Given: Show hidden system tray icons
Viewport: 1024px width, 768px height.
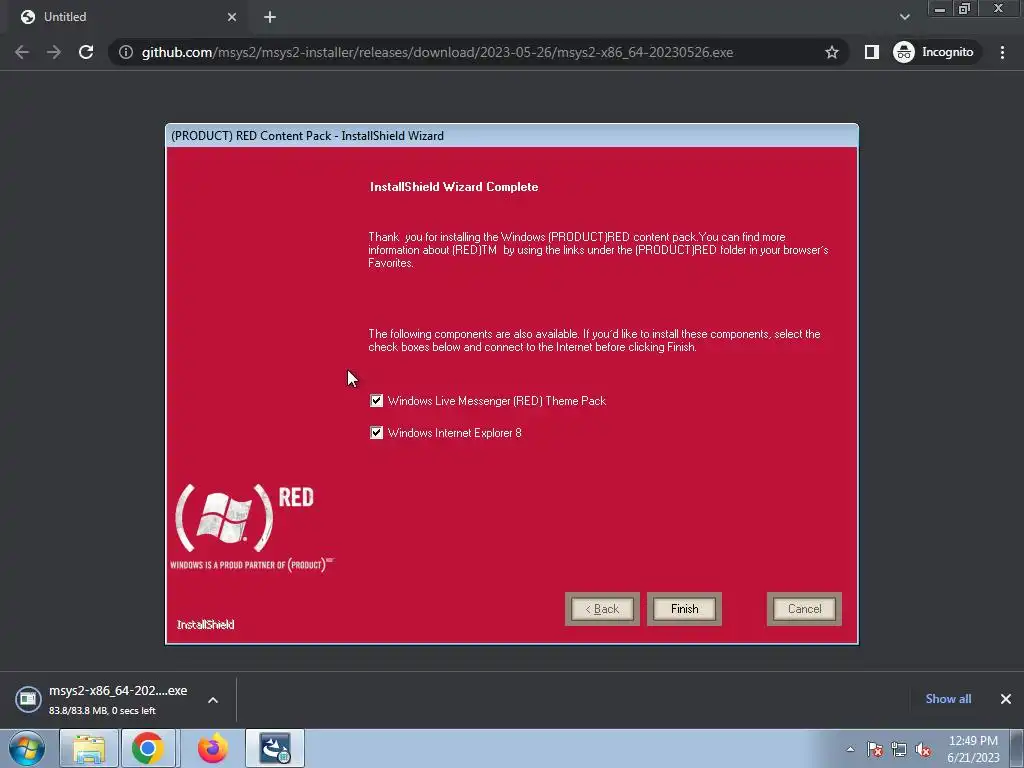Looking at the screenshot, I should 850,749.
